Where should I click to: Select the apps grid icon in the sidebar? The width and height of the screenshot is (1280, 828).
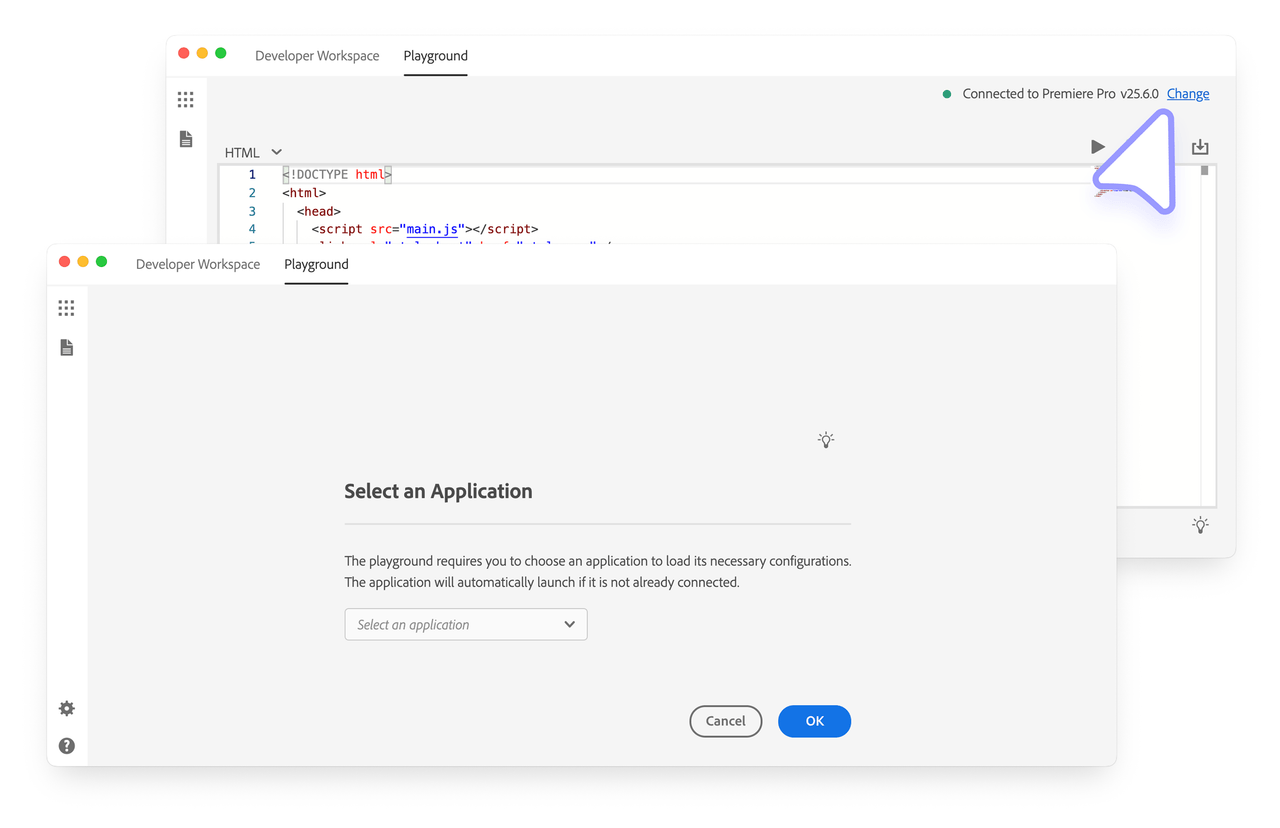pos(66,308)
